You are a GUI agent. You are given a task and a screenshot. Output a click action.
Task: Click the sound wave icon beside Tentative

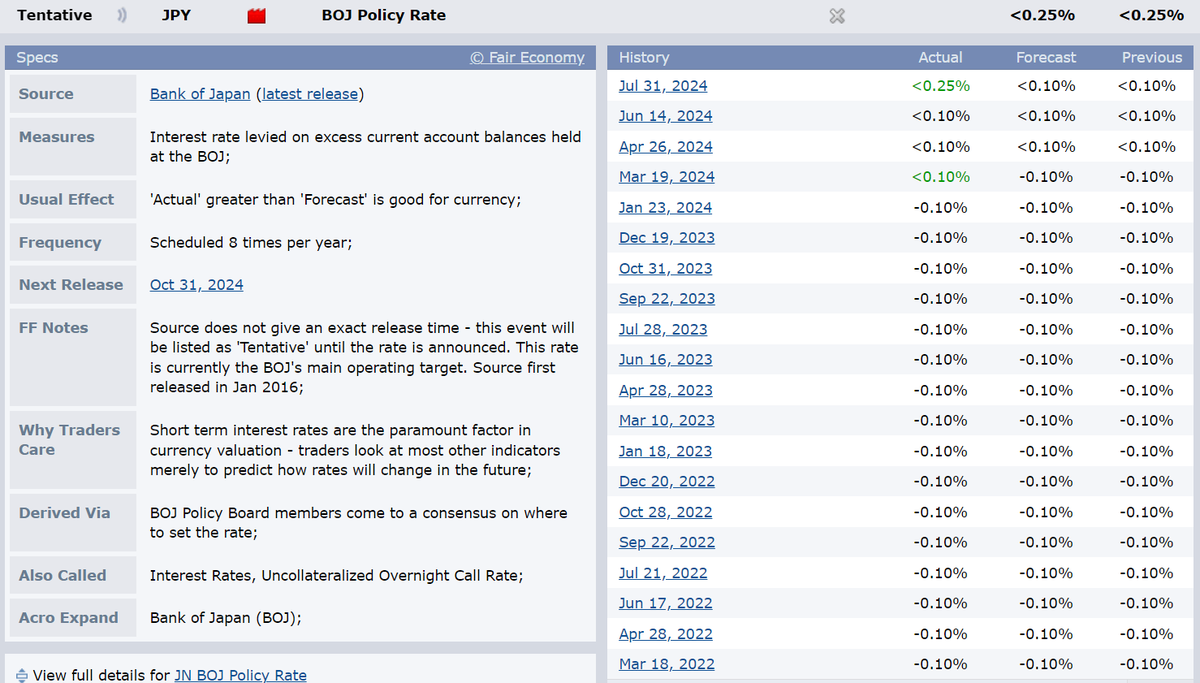[122, 15]
